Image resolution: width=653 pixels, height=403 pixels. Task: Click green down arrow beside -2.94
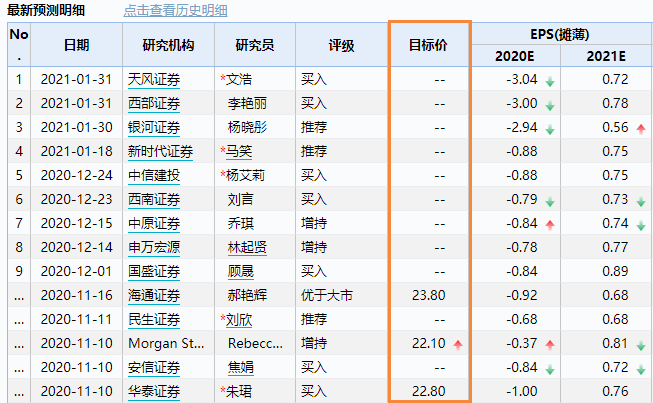[550, 129]
